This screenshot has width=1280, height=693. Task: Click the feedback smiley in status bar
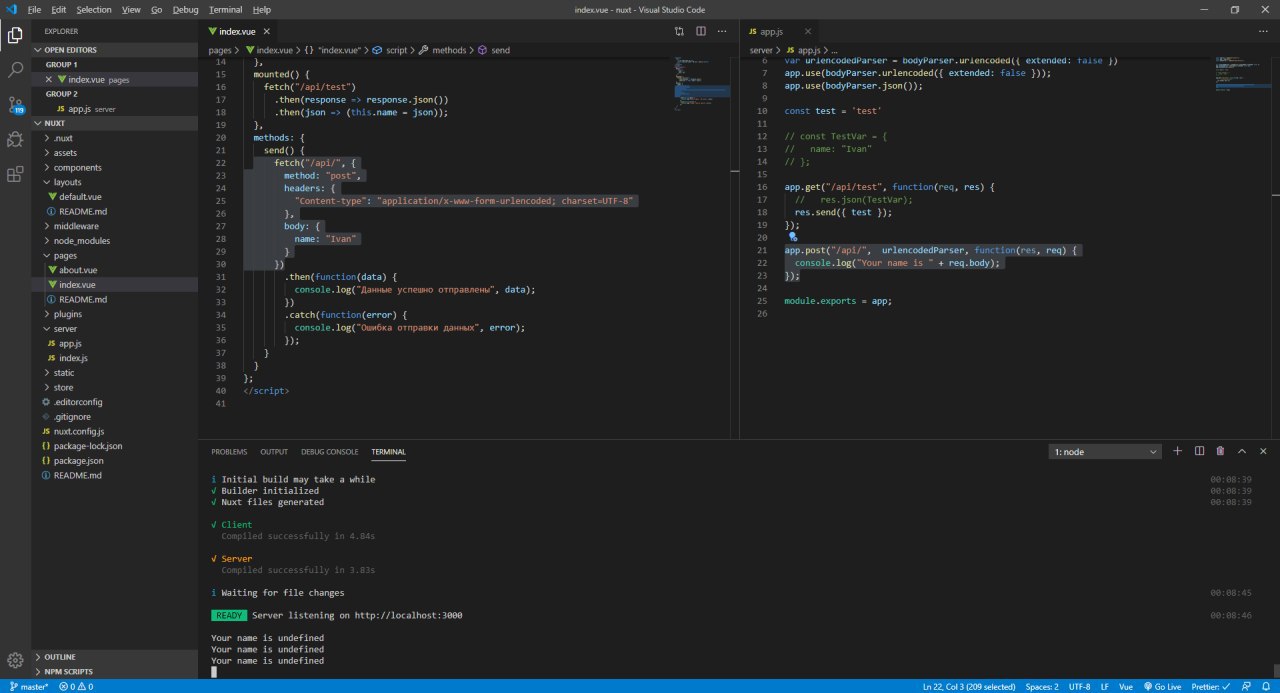[x=1248, y=687]
